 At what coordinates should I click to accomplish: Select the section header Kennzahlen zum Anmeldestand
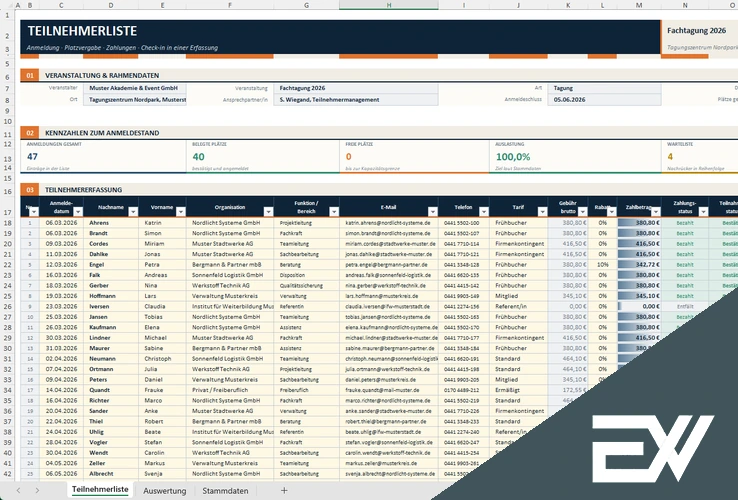click(x=102, y=133)
